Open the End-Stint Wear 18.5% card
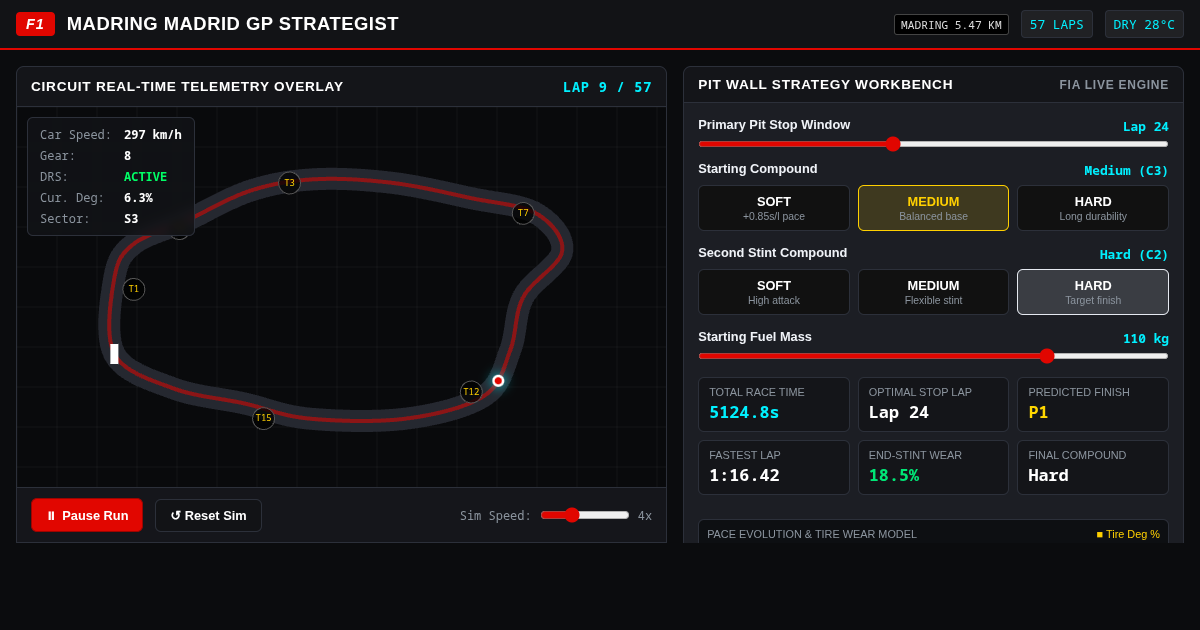Image resolution: width=1200 pixels, height=630 pixels. (x=933, y=467)
